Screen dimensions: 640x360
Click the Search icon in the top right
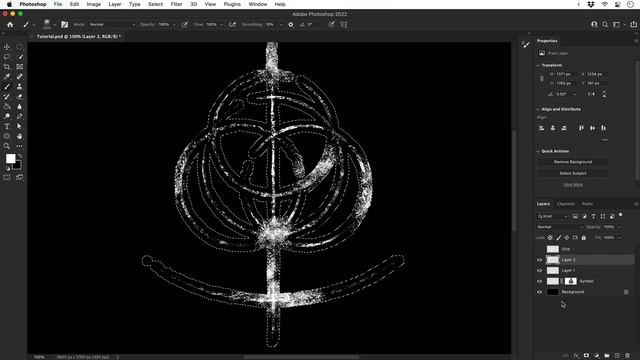click(x=605, y=24)
